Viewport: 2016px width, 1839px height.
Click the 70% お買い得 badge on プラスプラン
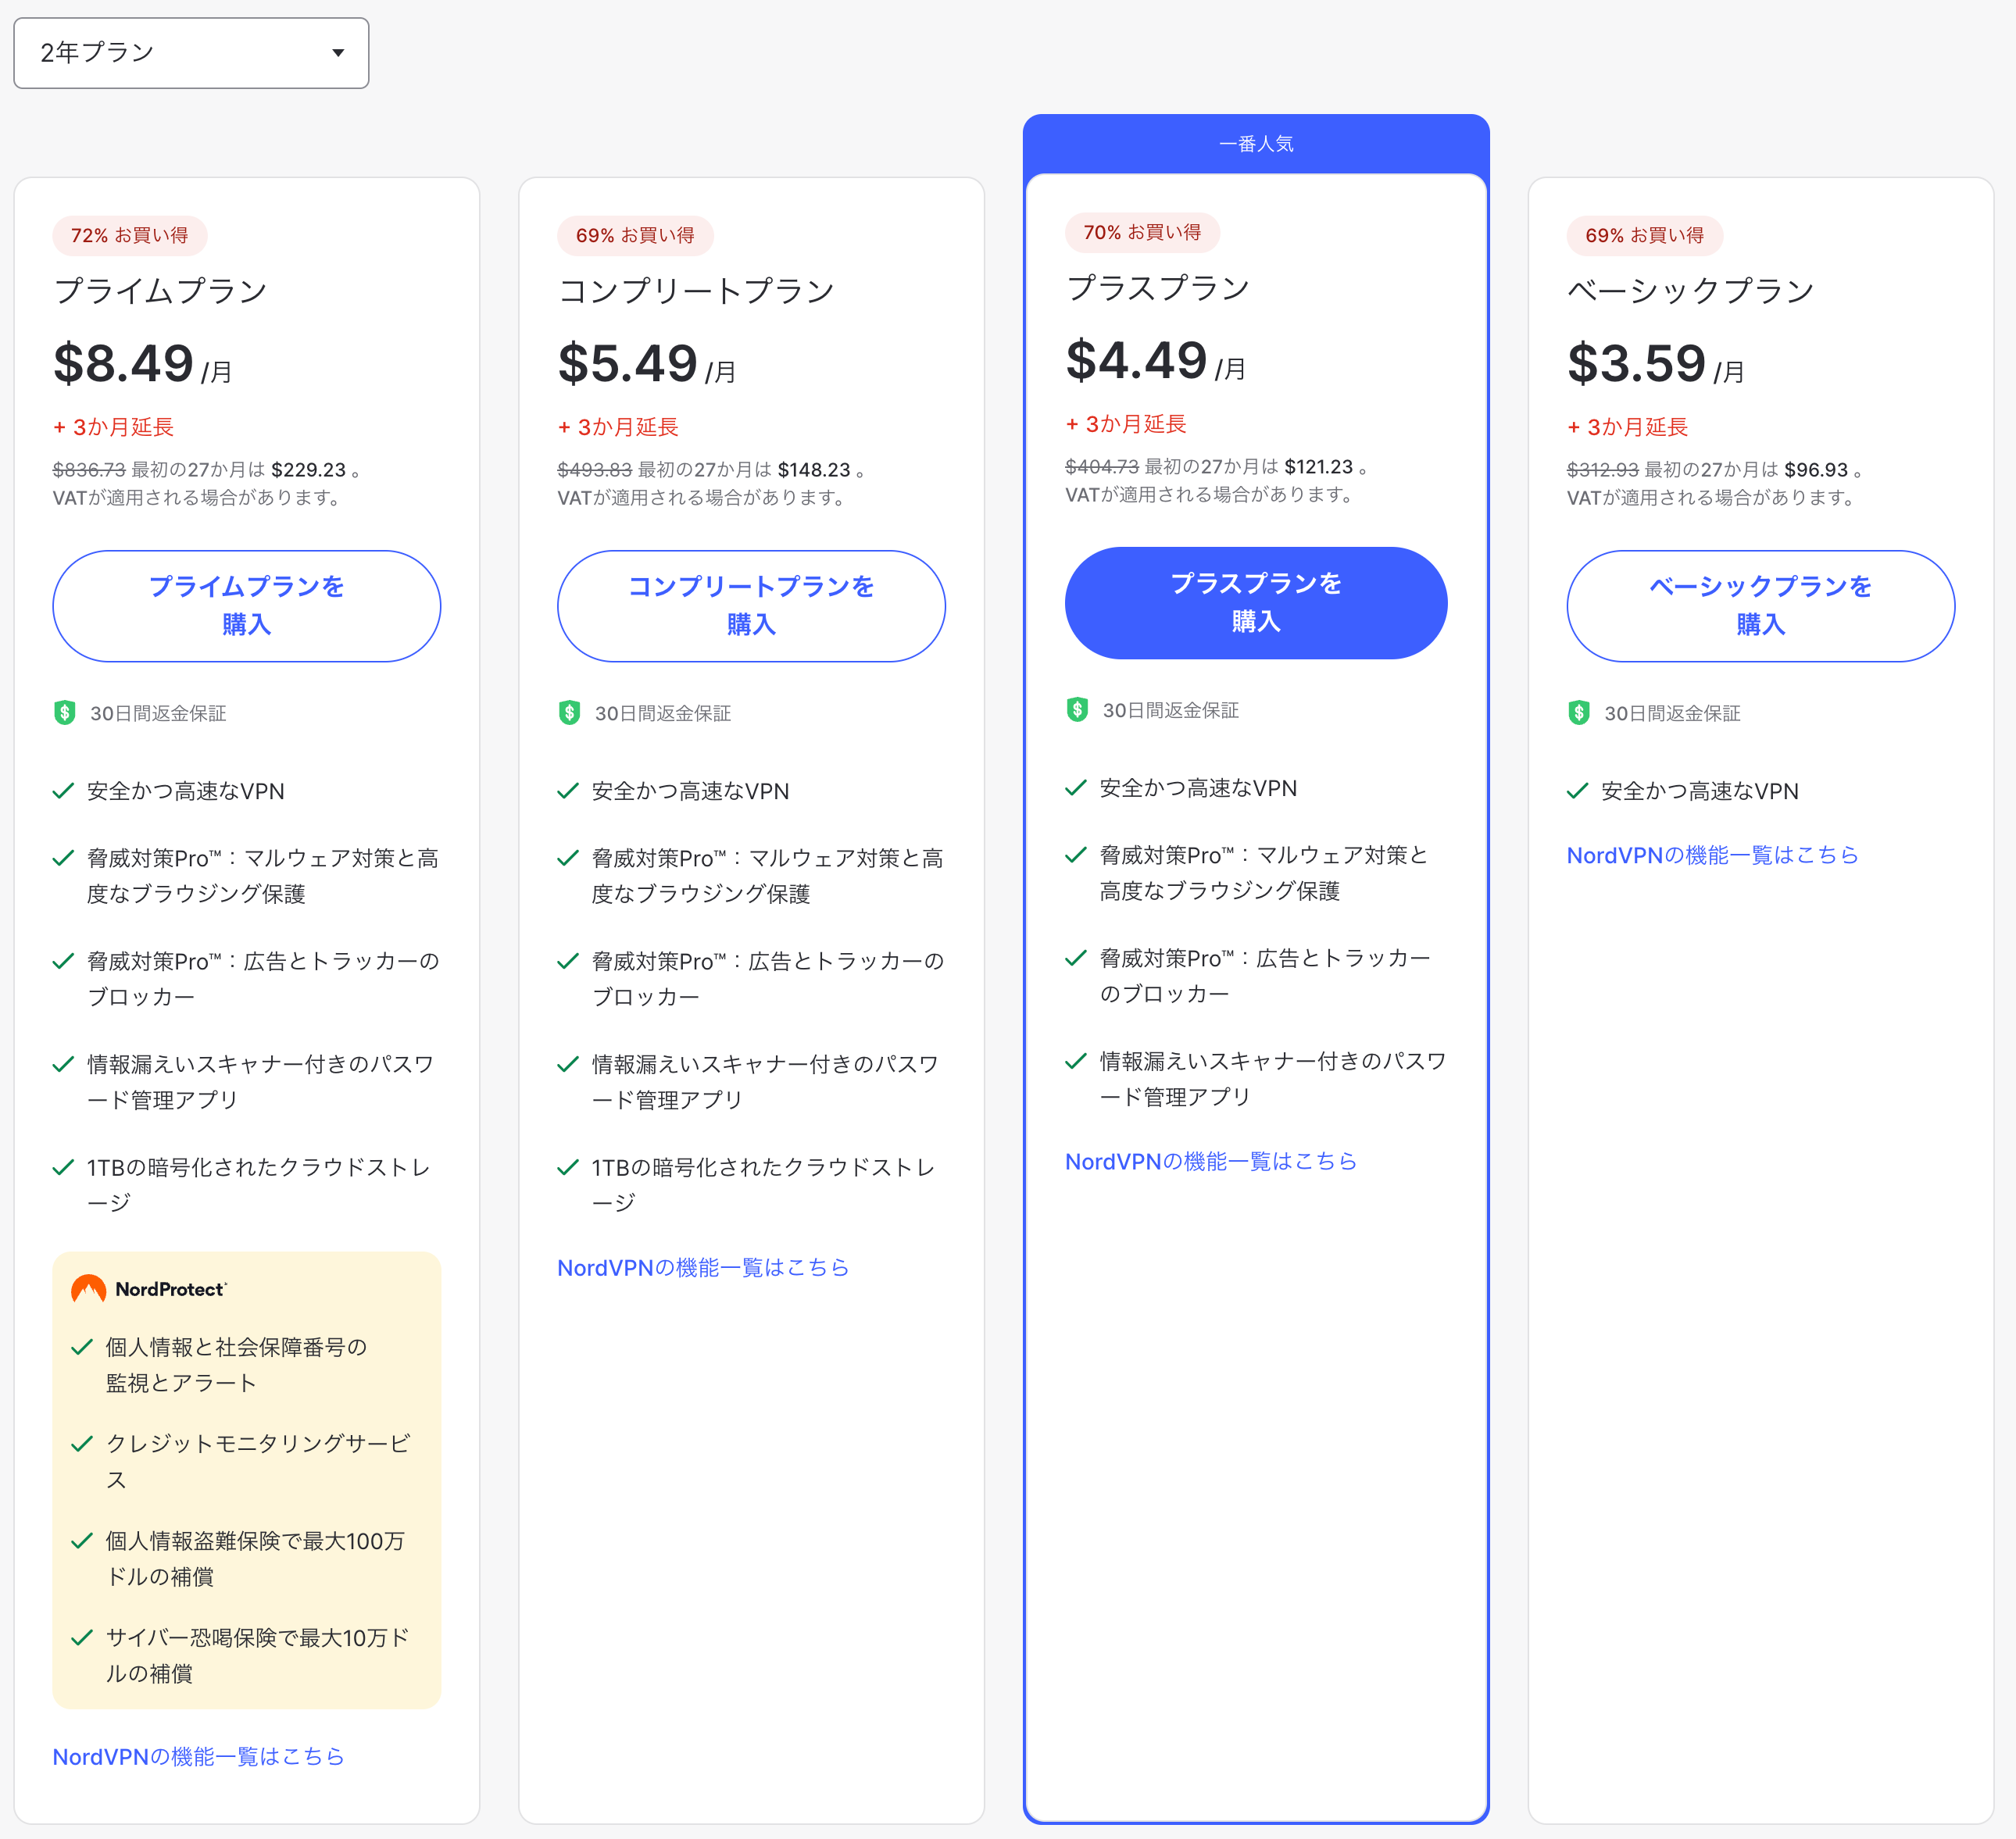tap(1142, 232)
